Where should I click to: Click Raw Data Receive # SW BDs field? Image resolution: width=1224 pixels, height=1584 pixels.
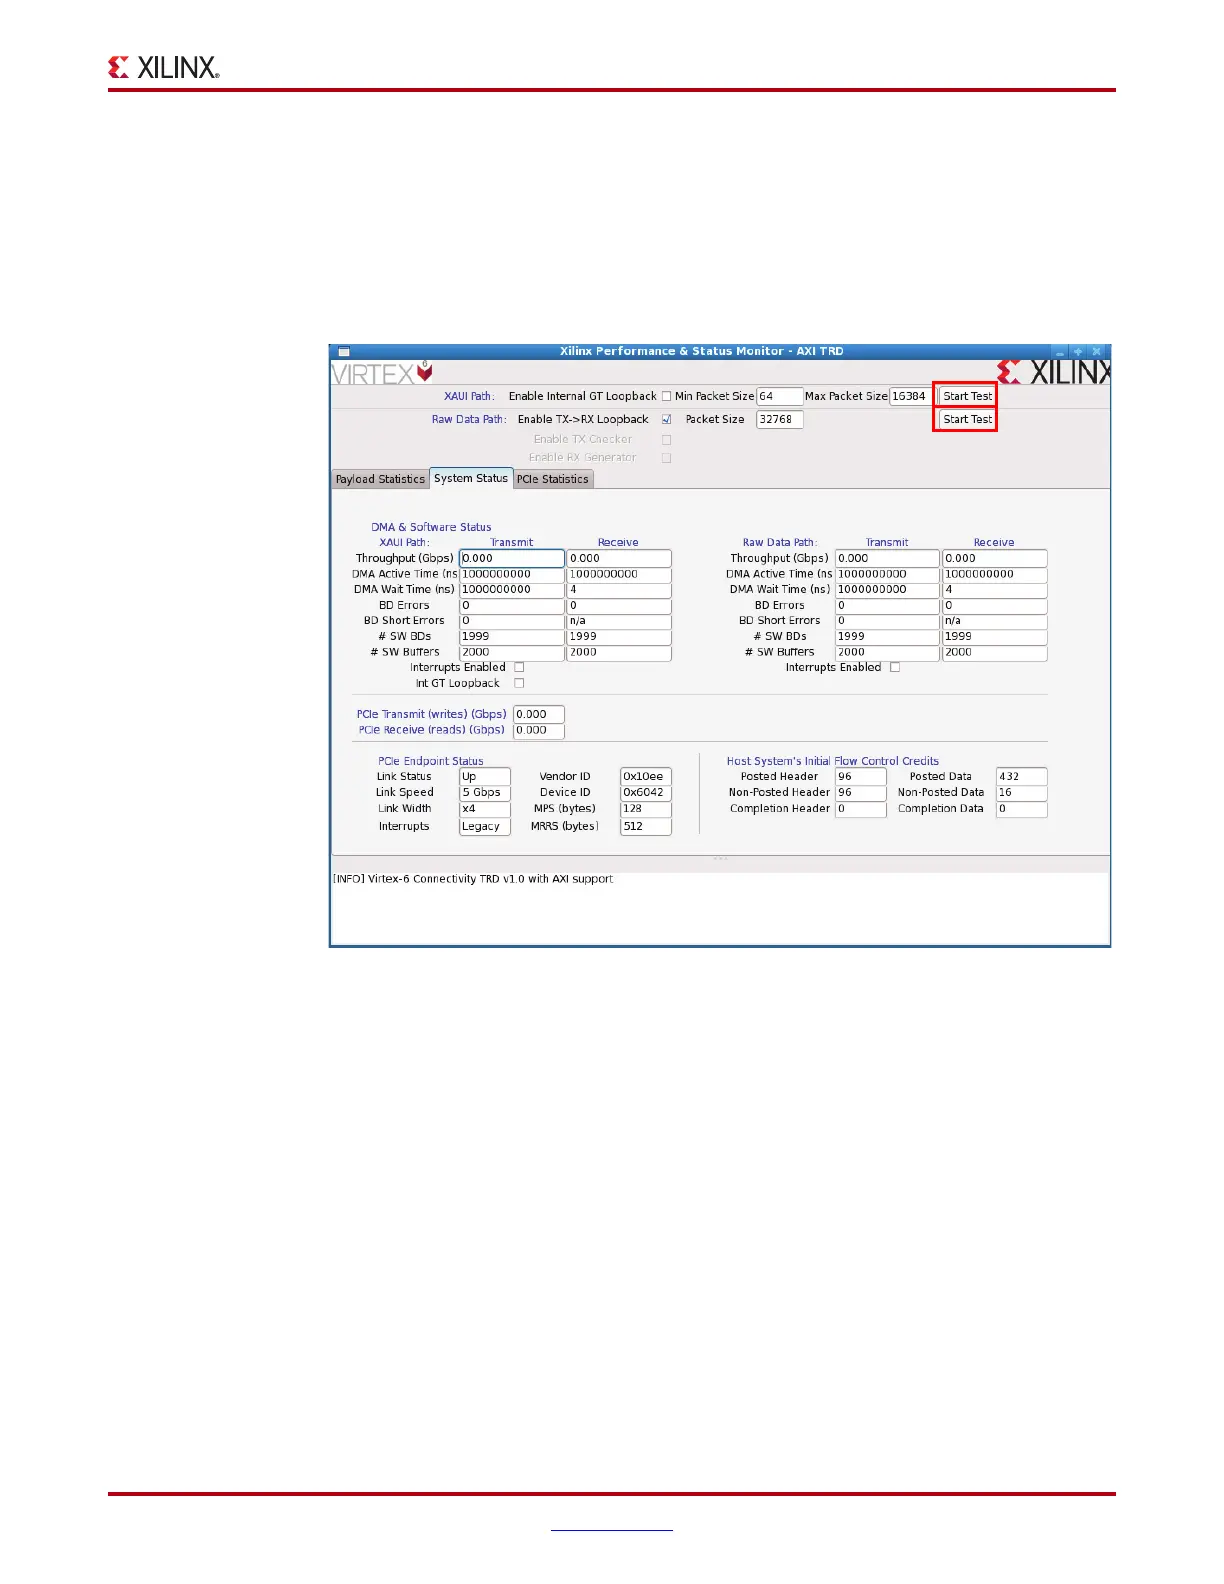(x=995, y=636)
